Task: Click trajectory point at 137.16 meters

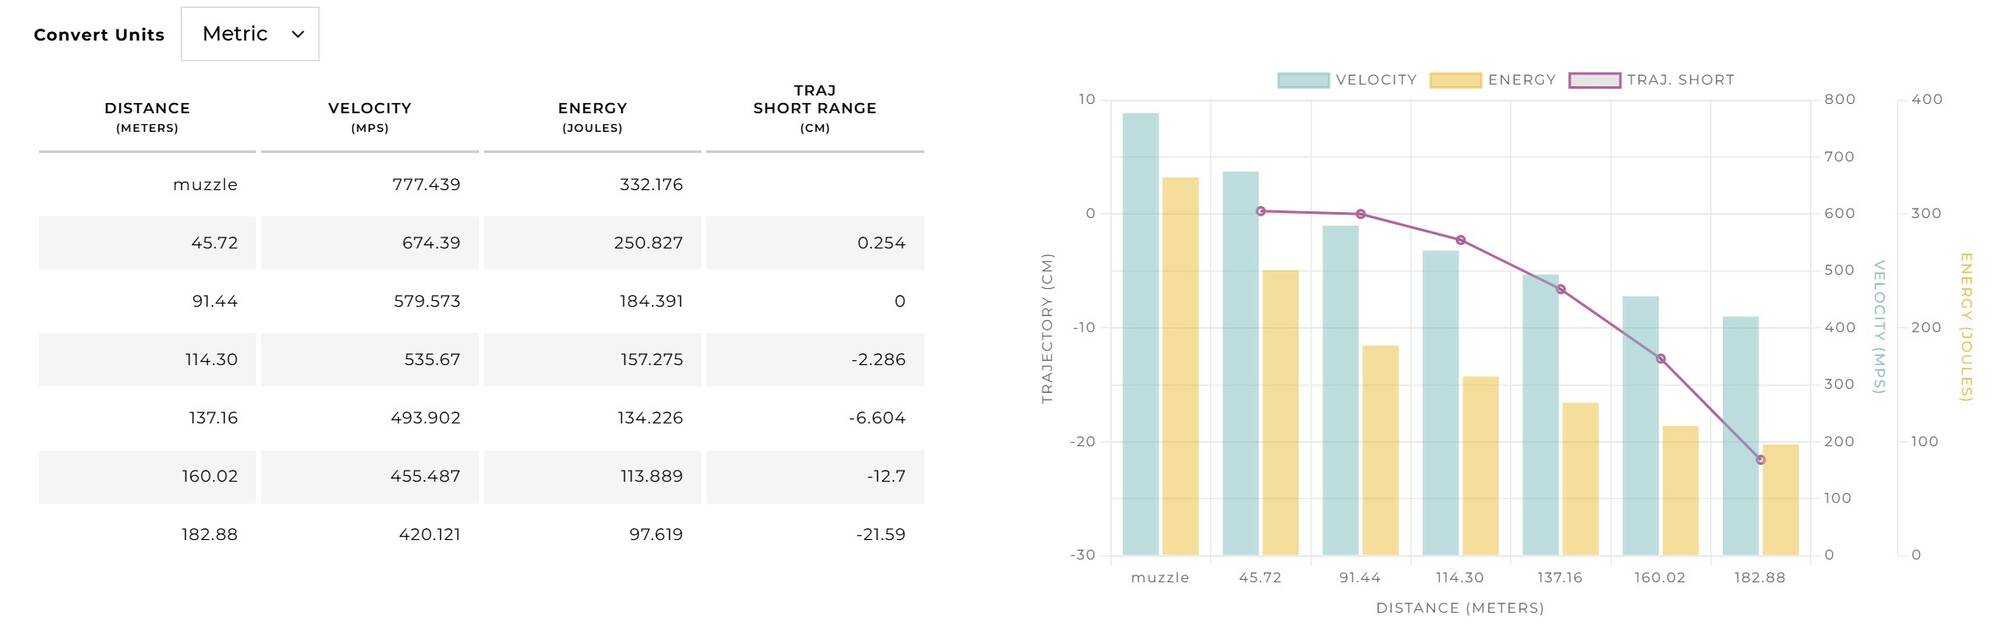Action: tap(1561, 289)
